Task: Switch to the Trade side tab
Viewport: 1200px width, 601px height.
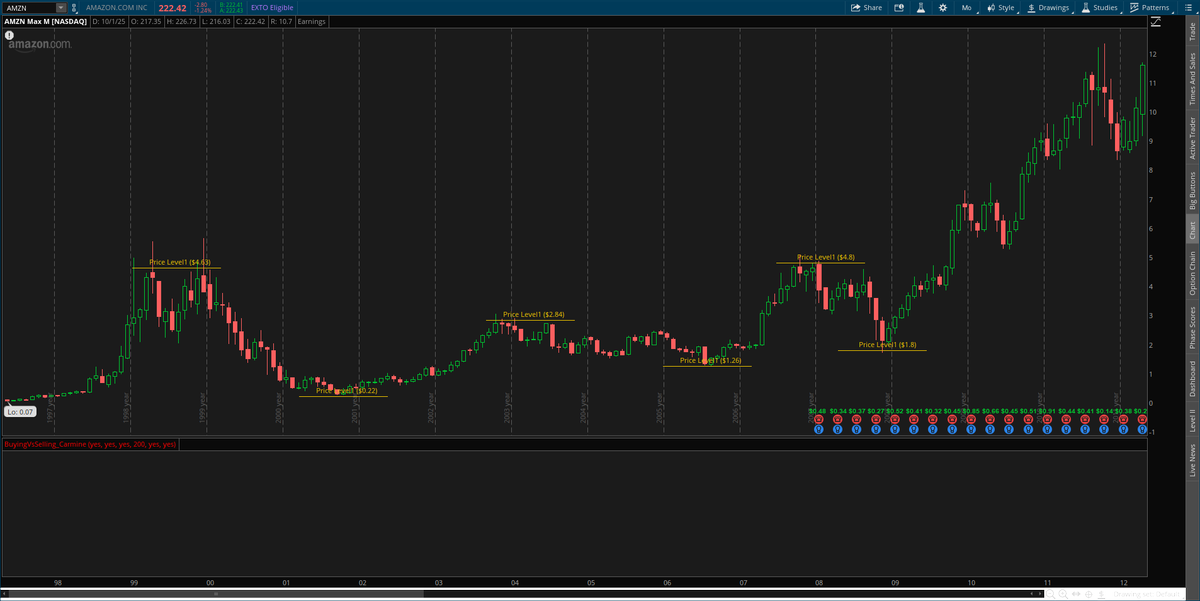Action: 1191,31
